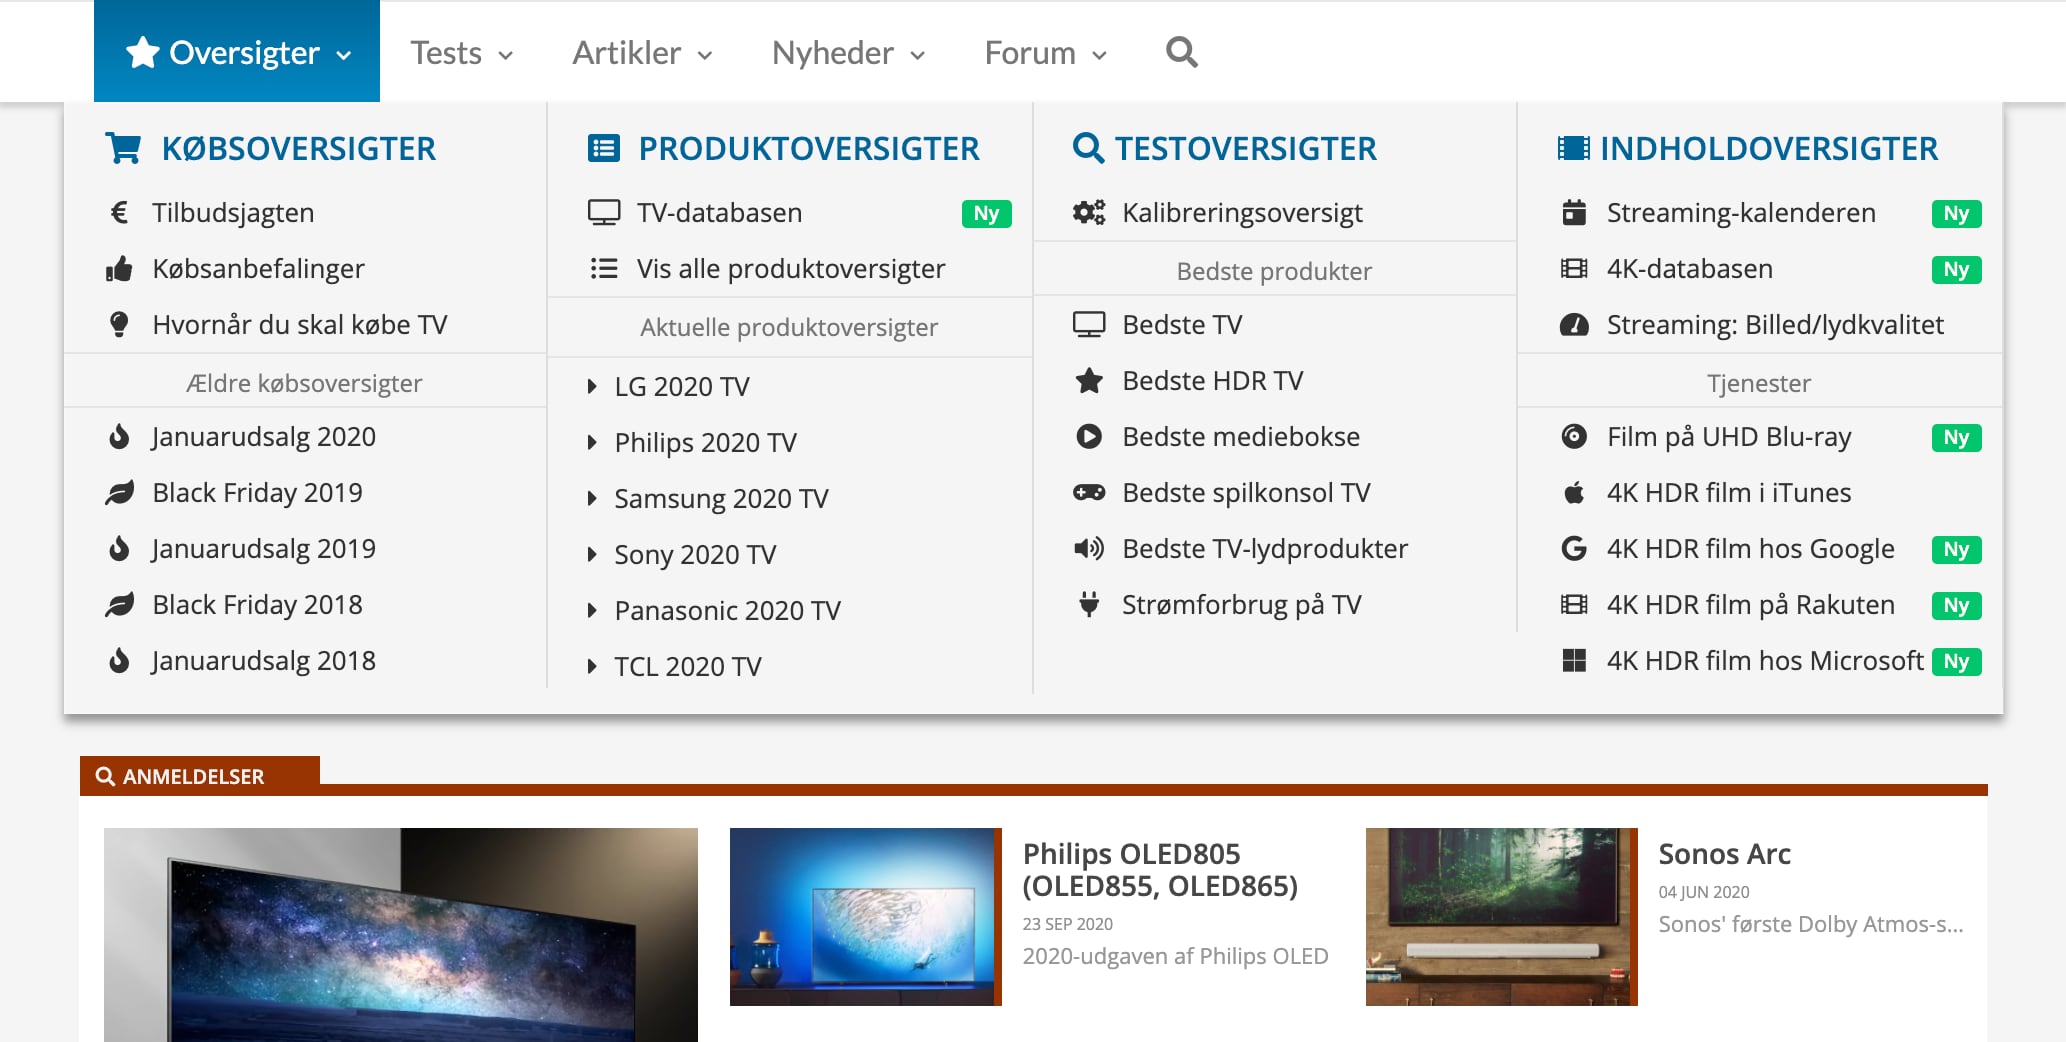Image resolution: width=2066 pixels, height=1042 pixels.
Task: Open the Artikler dropdown menu
Action: [642, 52]
